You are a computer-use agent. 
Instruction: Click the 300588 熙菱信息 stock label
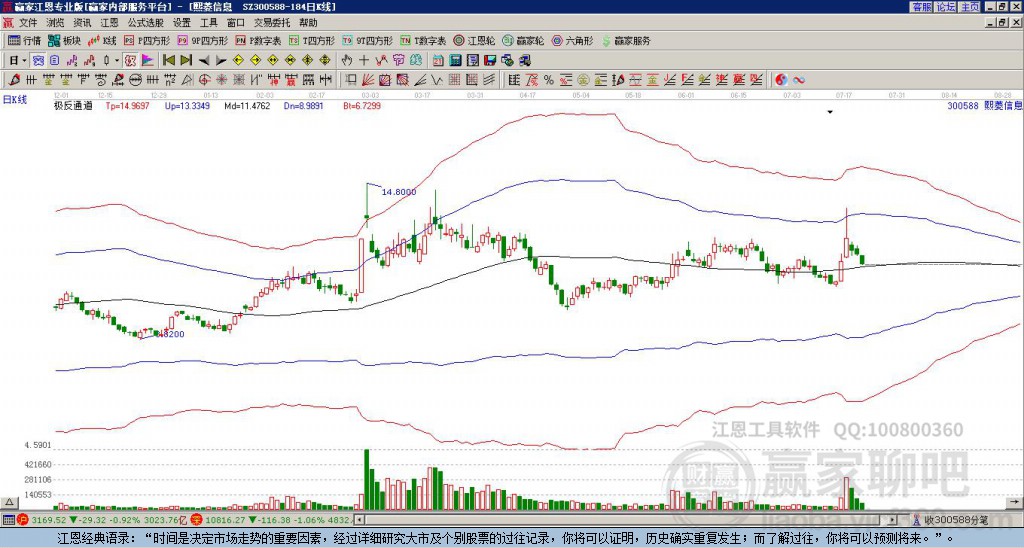(984, 105)
